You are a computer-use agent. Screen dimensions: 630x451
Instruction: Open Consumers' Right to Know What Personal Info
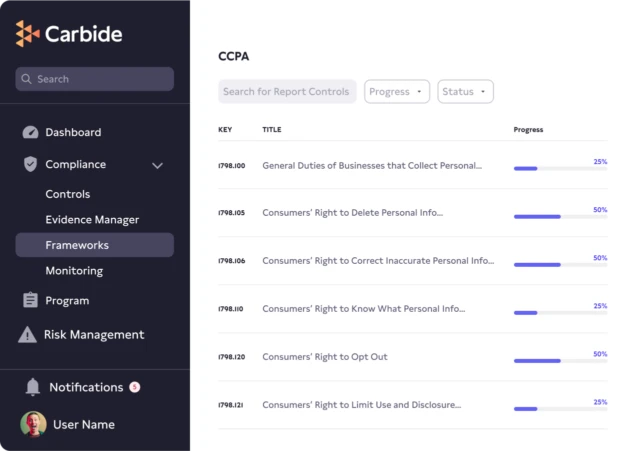click(x=364, y=309)
